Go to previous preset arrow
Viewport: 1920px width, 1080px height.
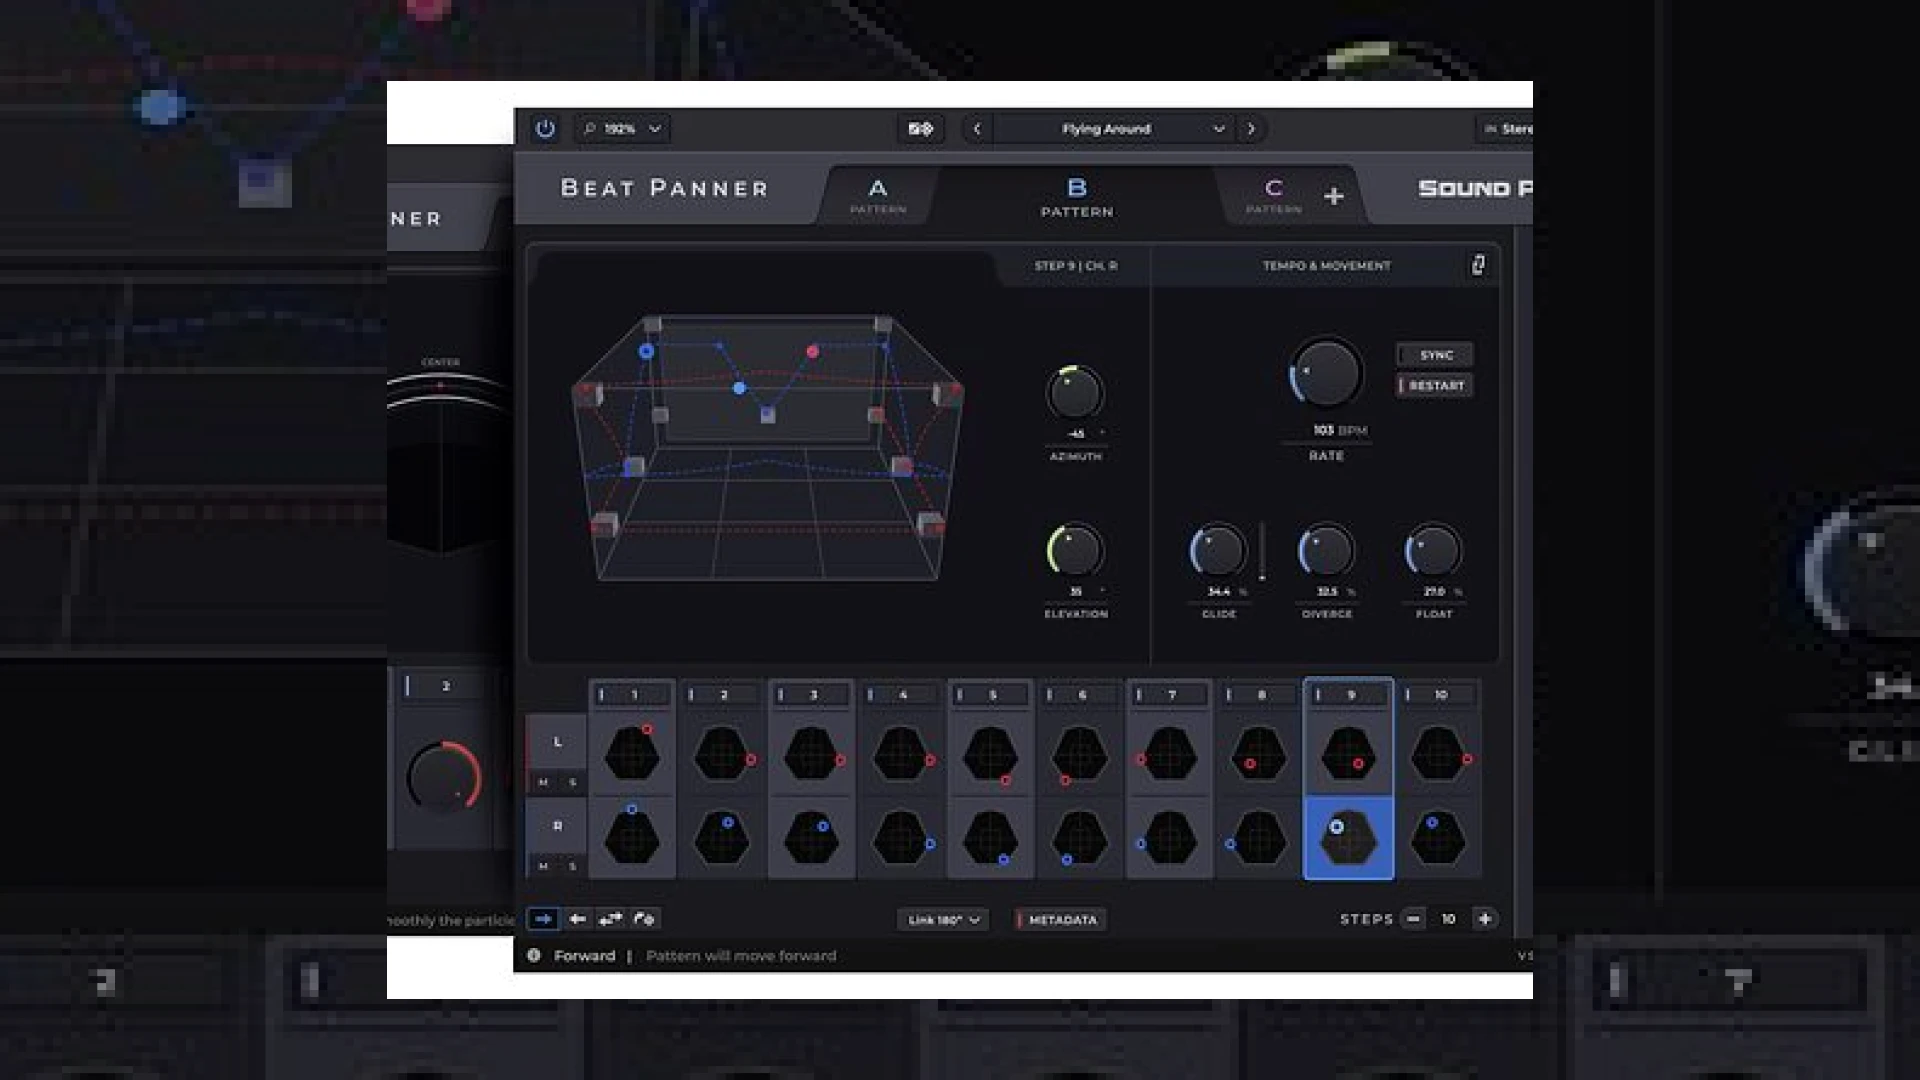tap(977, 129)
